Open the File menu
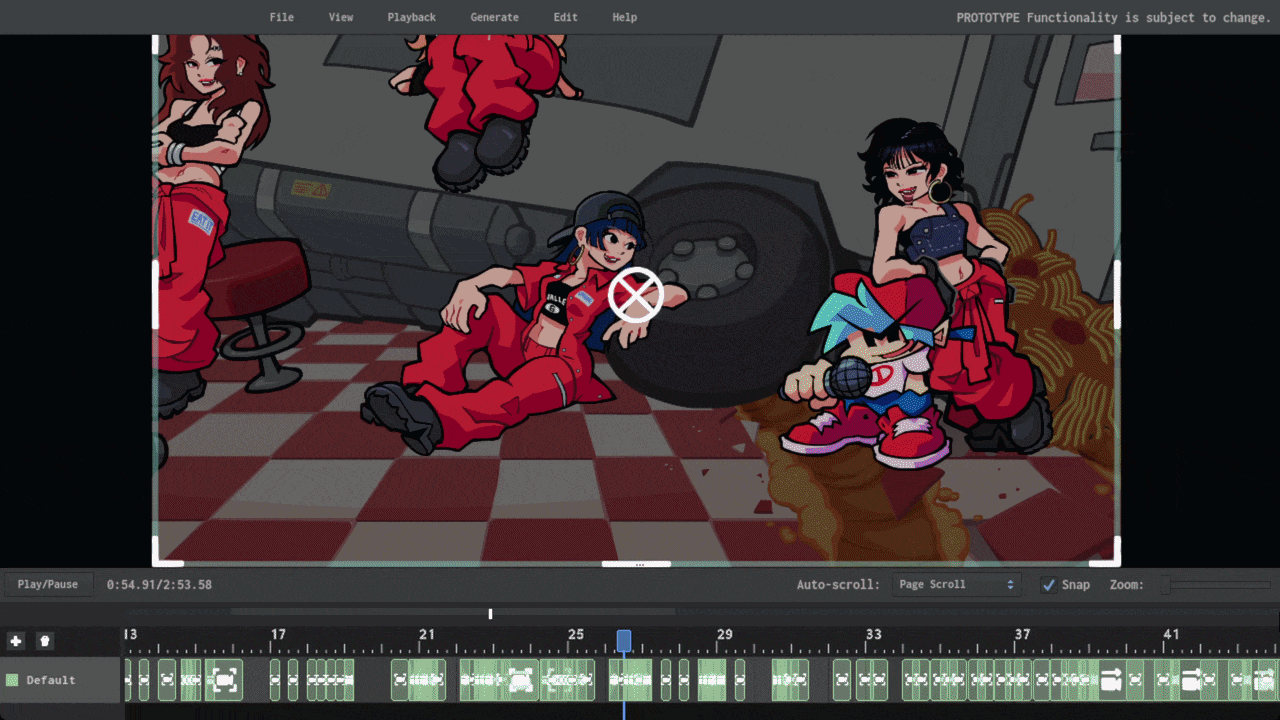 click(282, 17)
